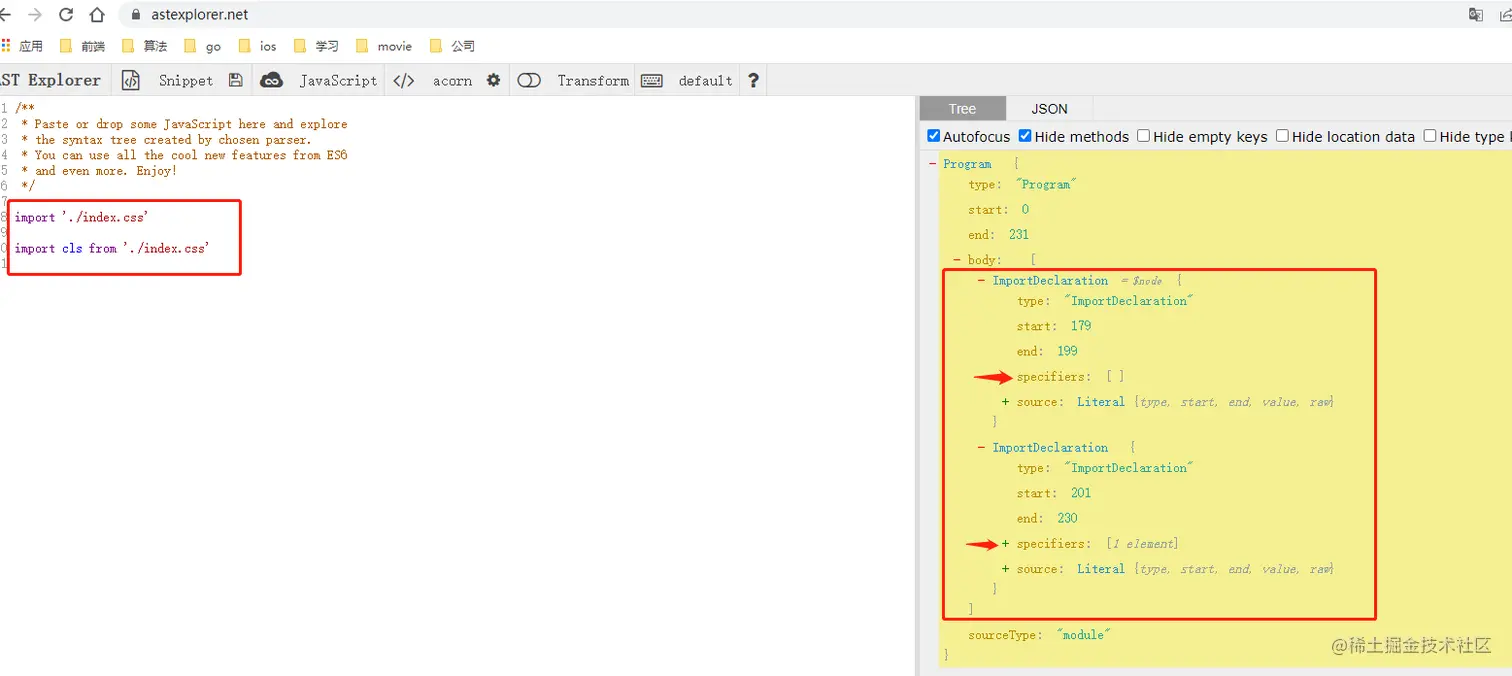Open the 前端 bookmark folder
Viewport: 1512px width, 676px height.
[x=83, y=46]
